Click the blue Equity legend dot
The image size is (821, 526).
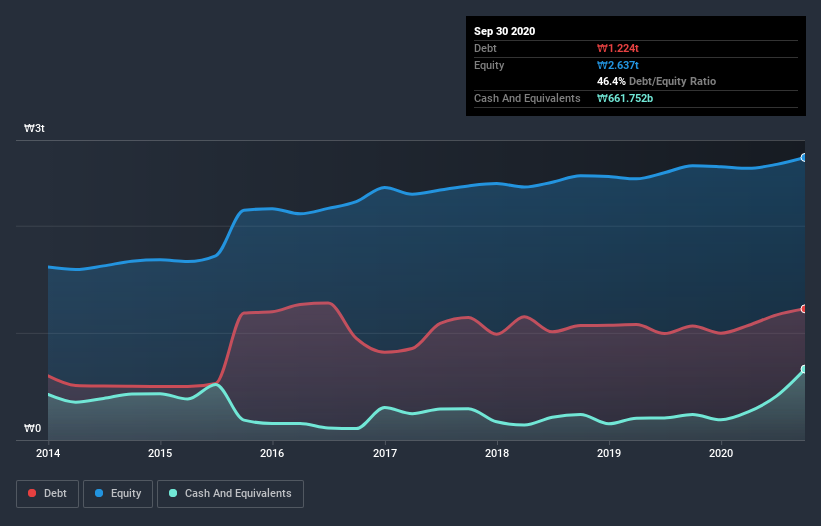tap(99, 493)
